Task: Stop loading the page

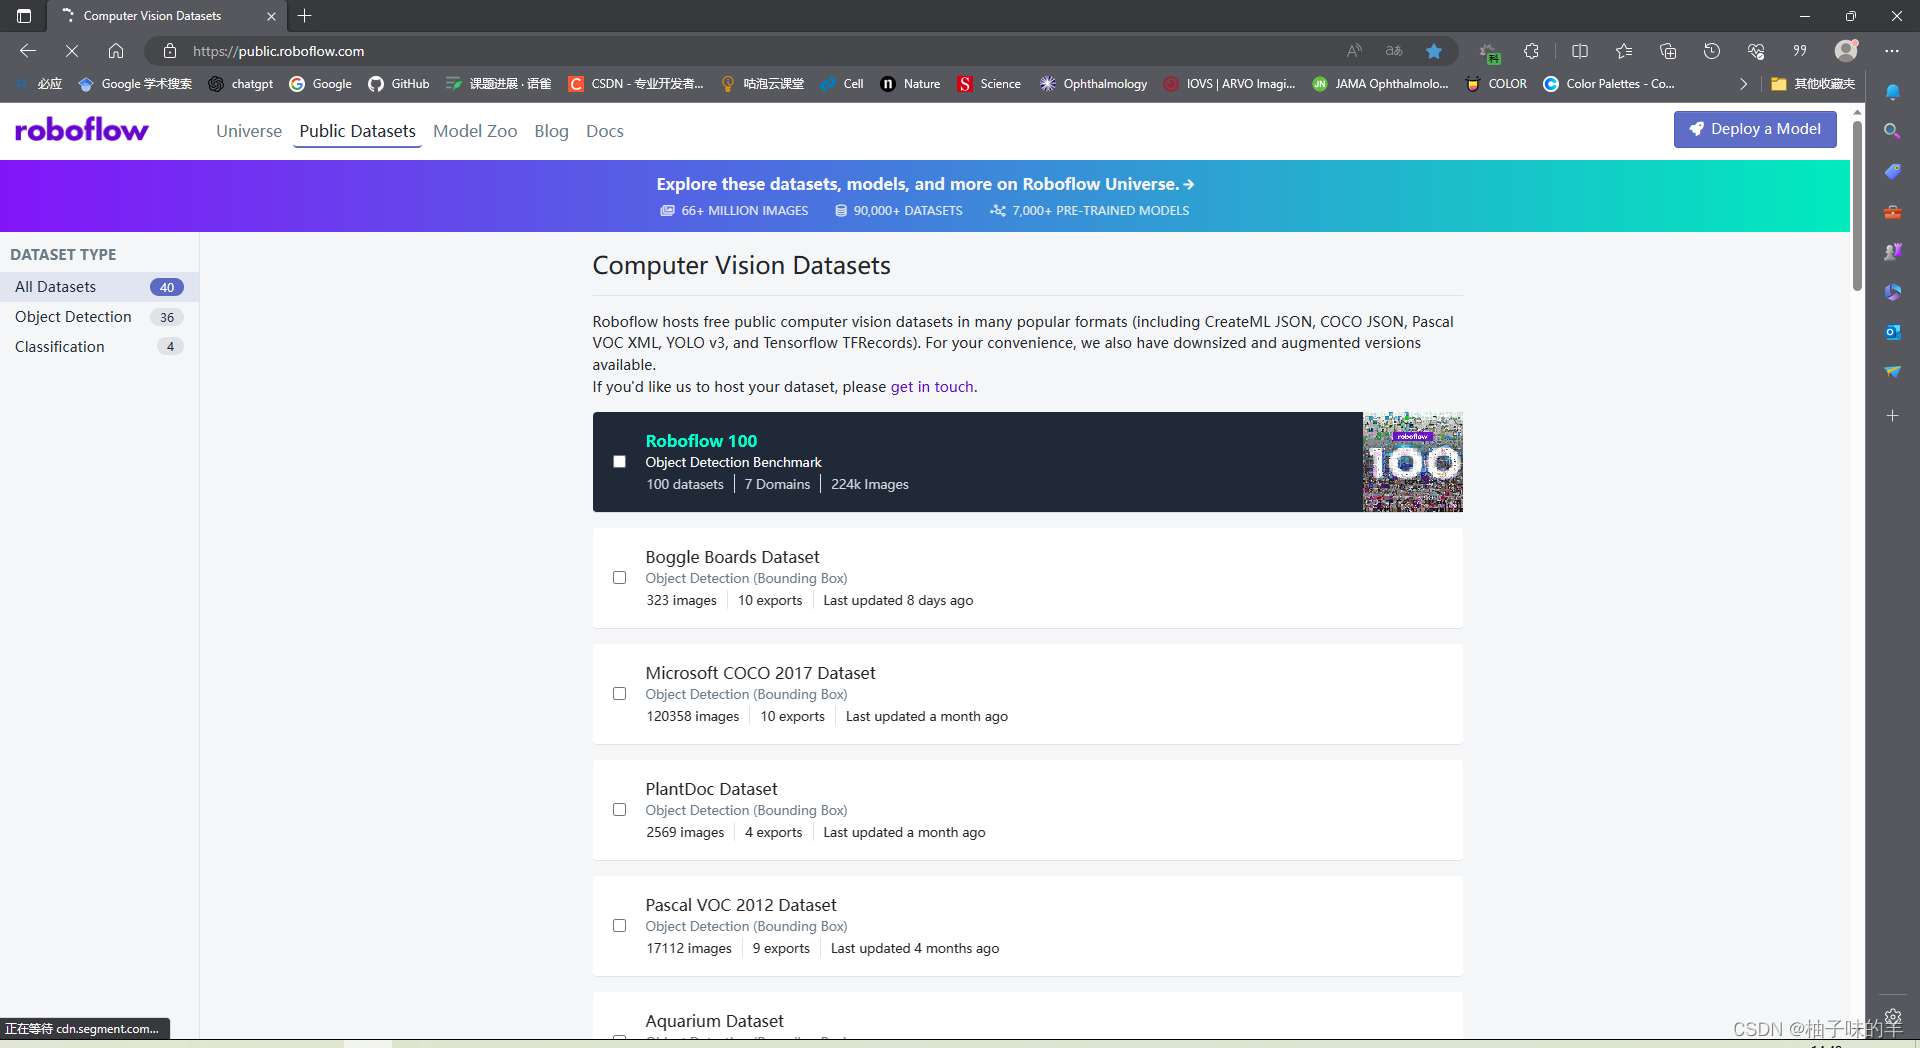Action: tap(72, 51)
